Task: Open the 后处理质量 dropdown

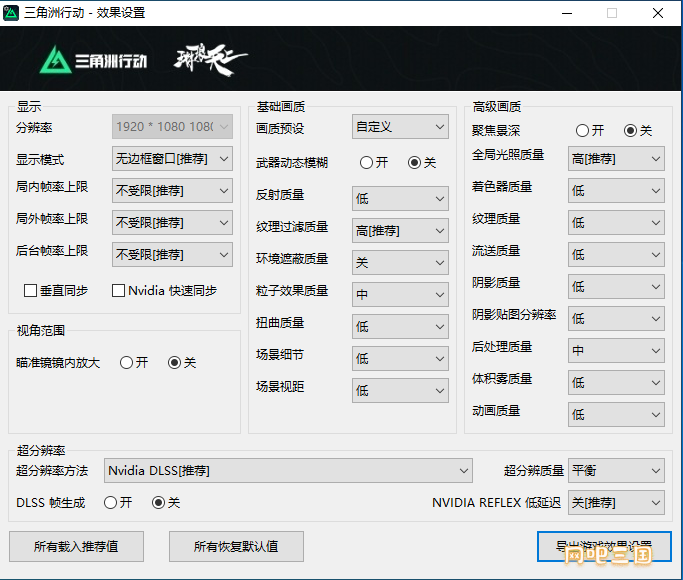Action: [616, 351]
